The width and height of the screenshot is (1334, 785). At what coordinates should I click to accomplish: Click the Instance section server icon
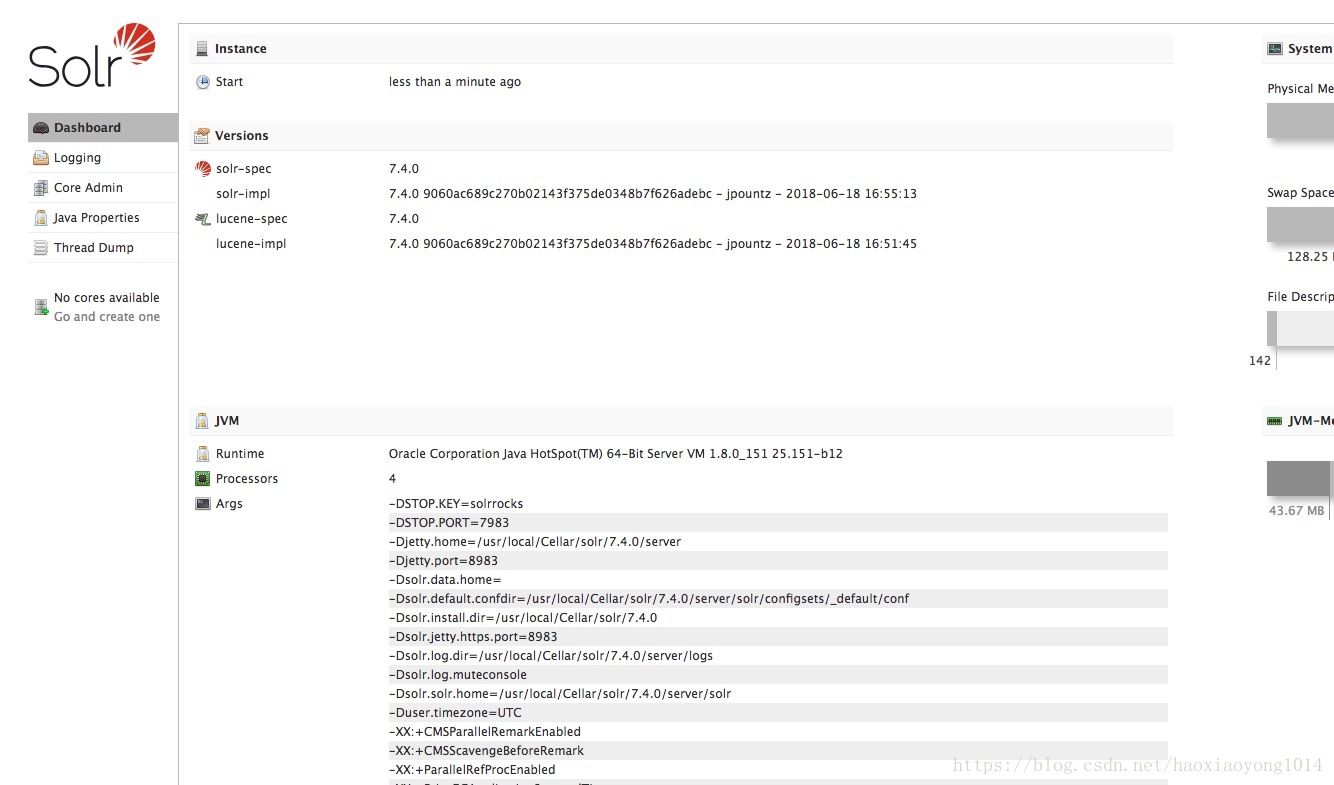tap(202, 48)
